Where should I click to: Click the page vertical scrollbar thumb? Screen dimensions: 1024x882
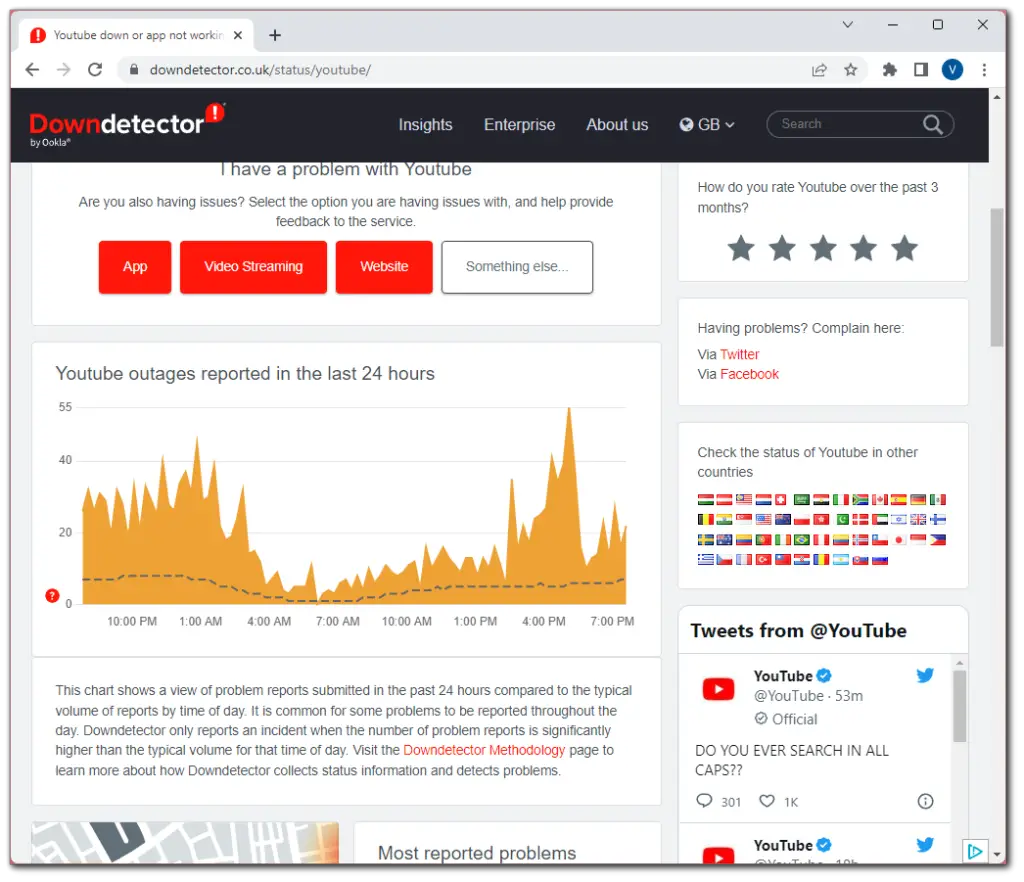click(997, 275)
